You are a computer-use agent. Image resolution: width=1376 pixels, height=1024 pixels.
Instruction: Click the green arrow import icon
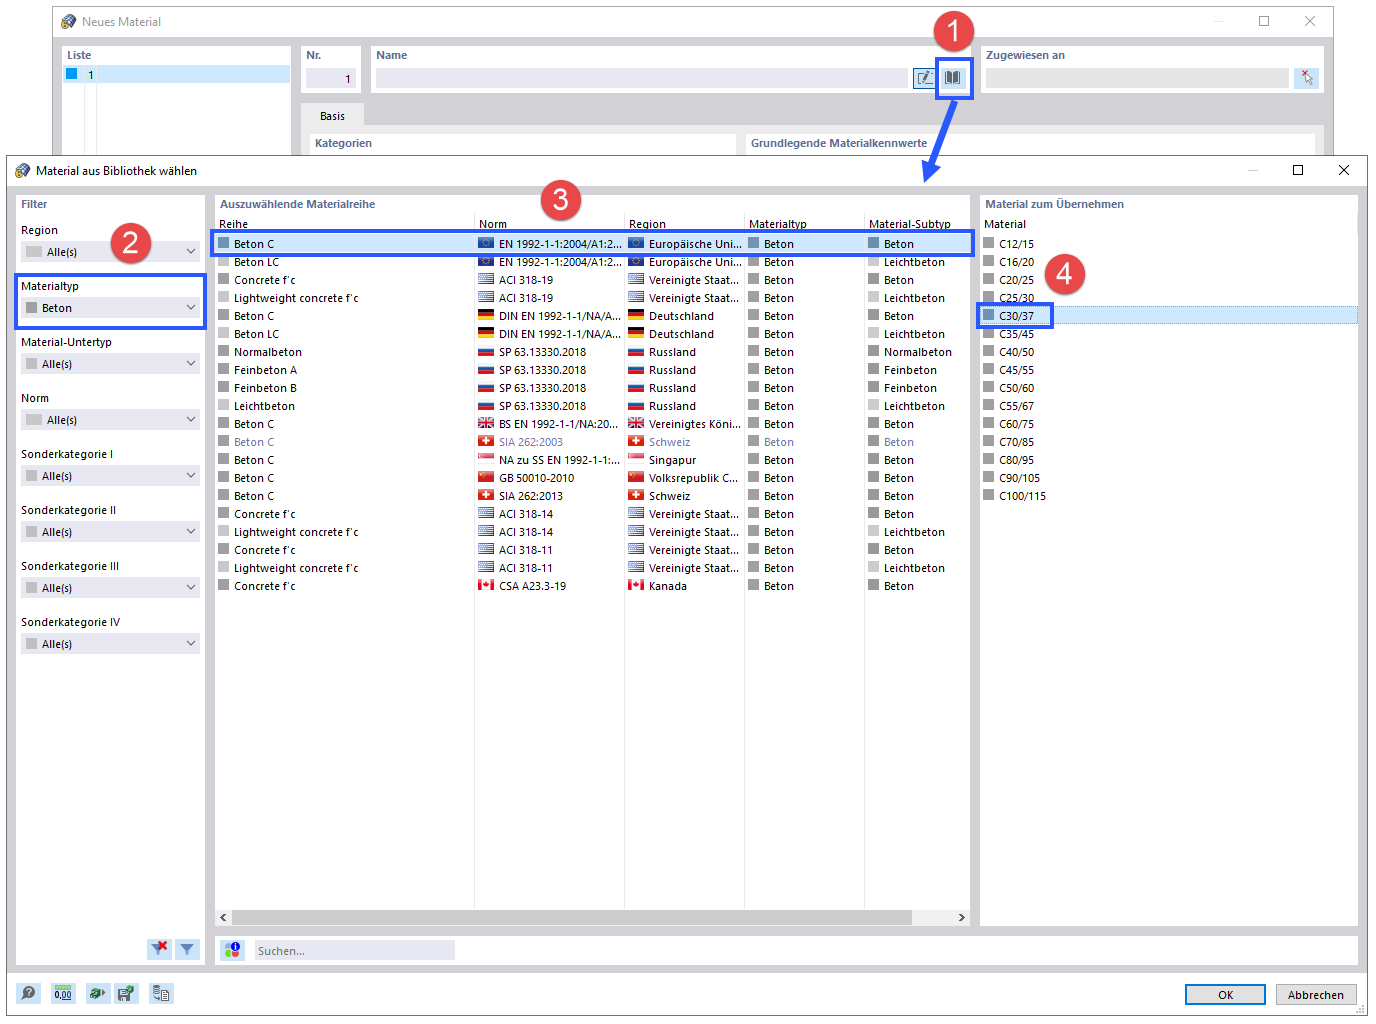[x=96, y=993]
